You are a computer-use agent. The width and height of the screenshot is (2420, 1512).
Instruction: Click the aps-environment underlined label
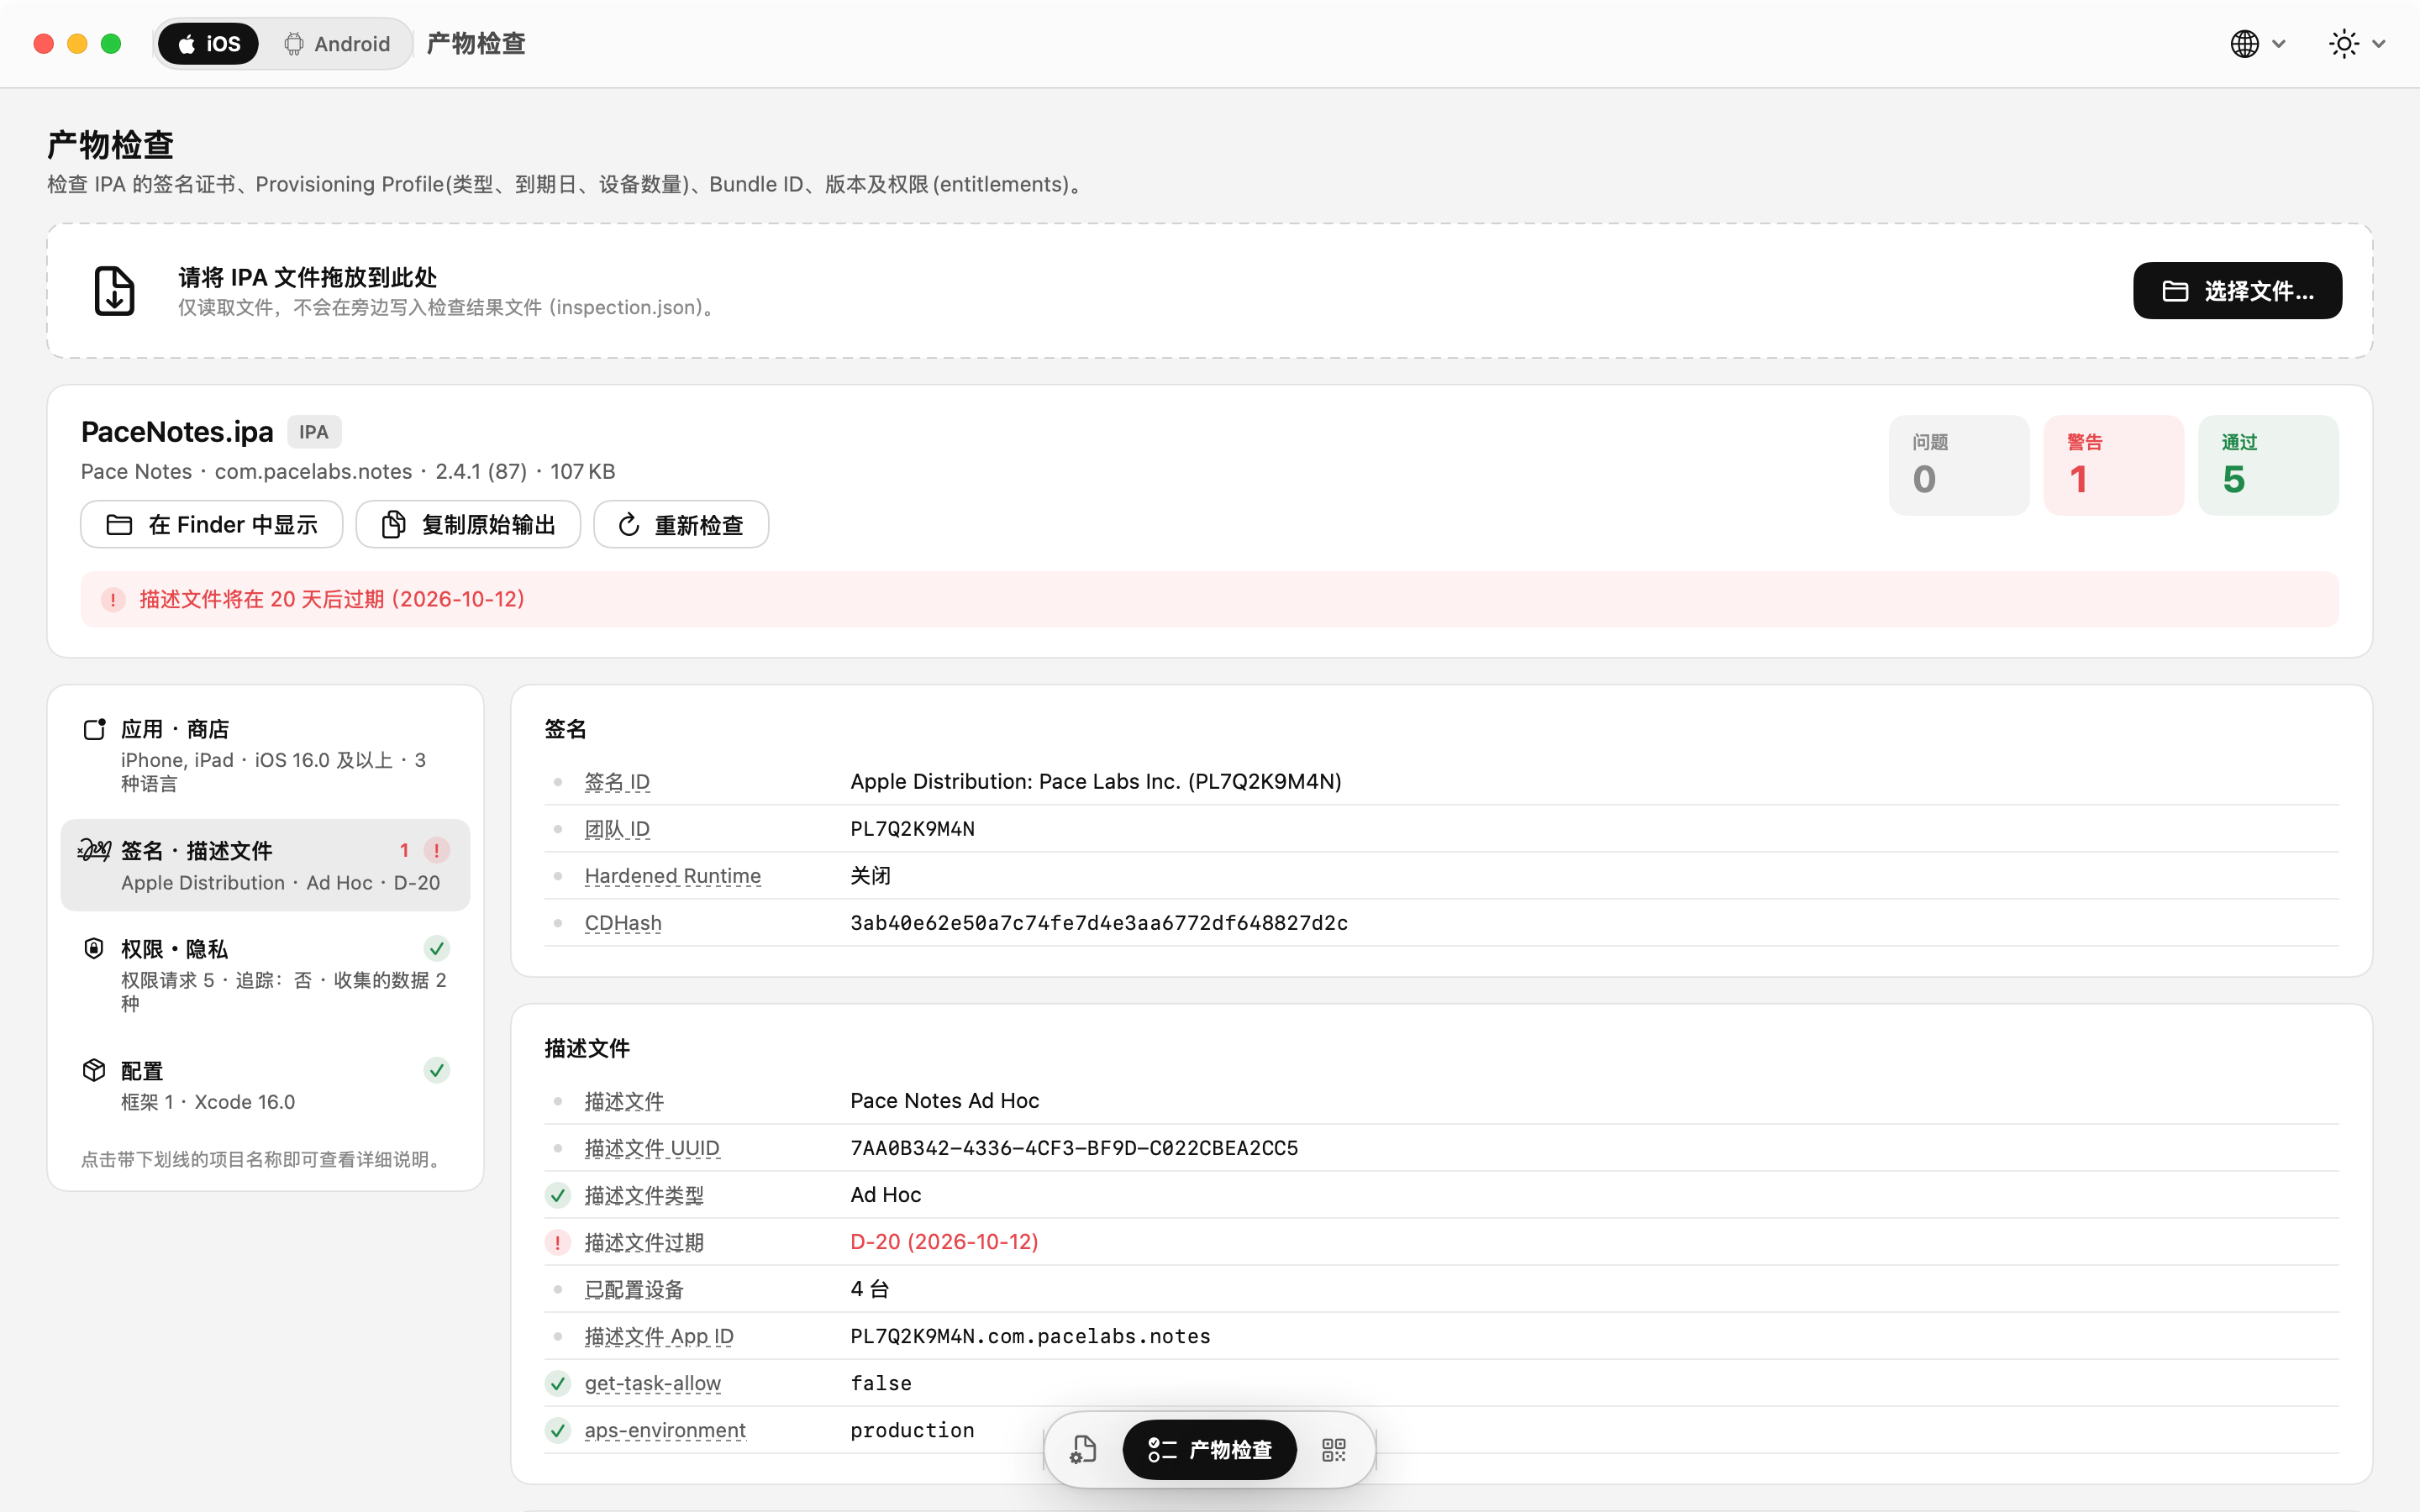point(665,1430)
